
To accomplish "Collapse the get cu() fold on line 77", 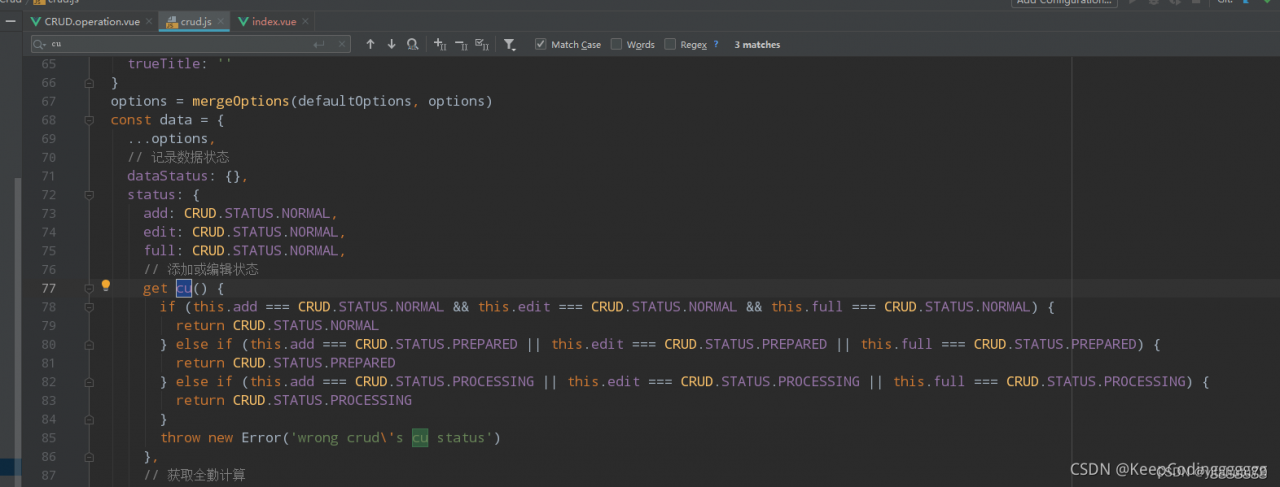I will tap(88, 288).
